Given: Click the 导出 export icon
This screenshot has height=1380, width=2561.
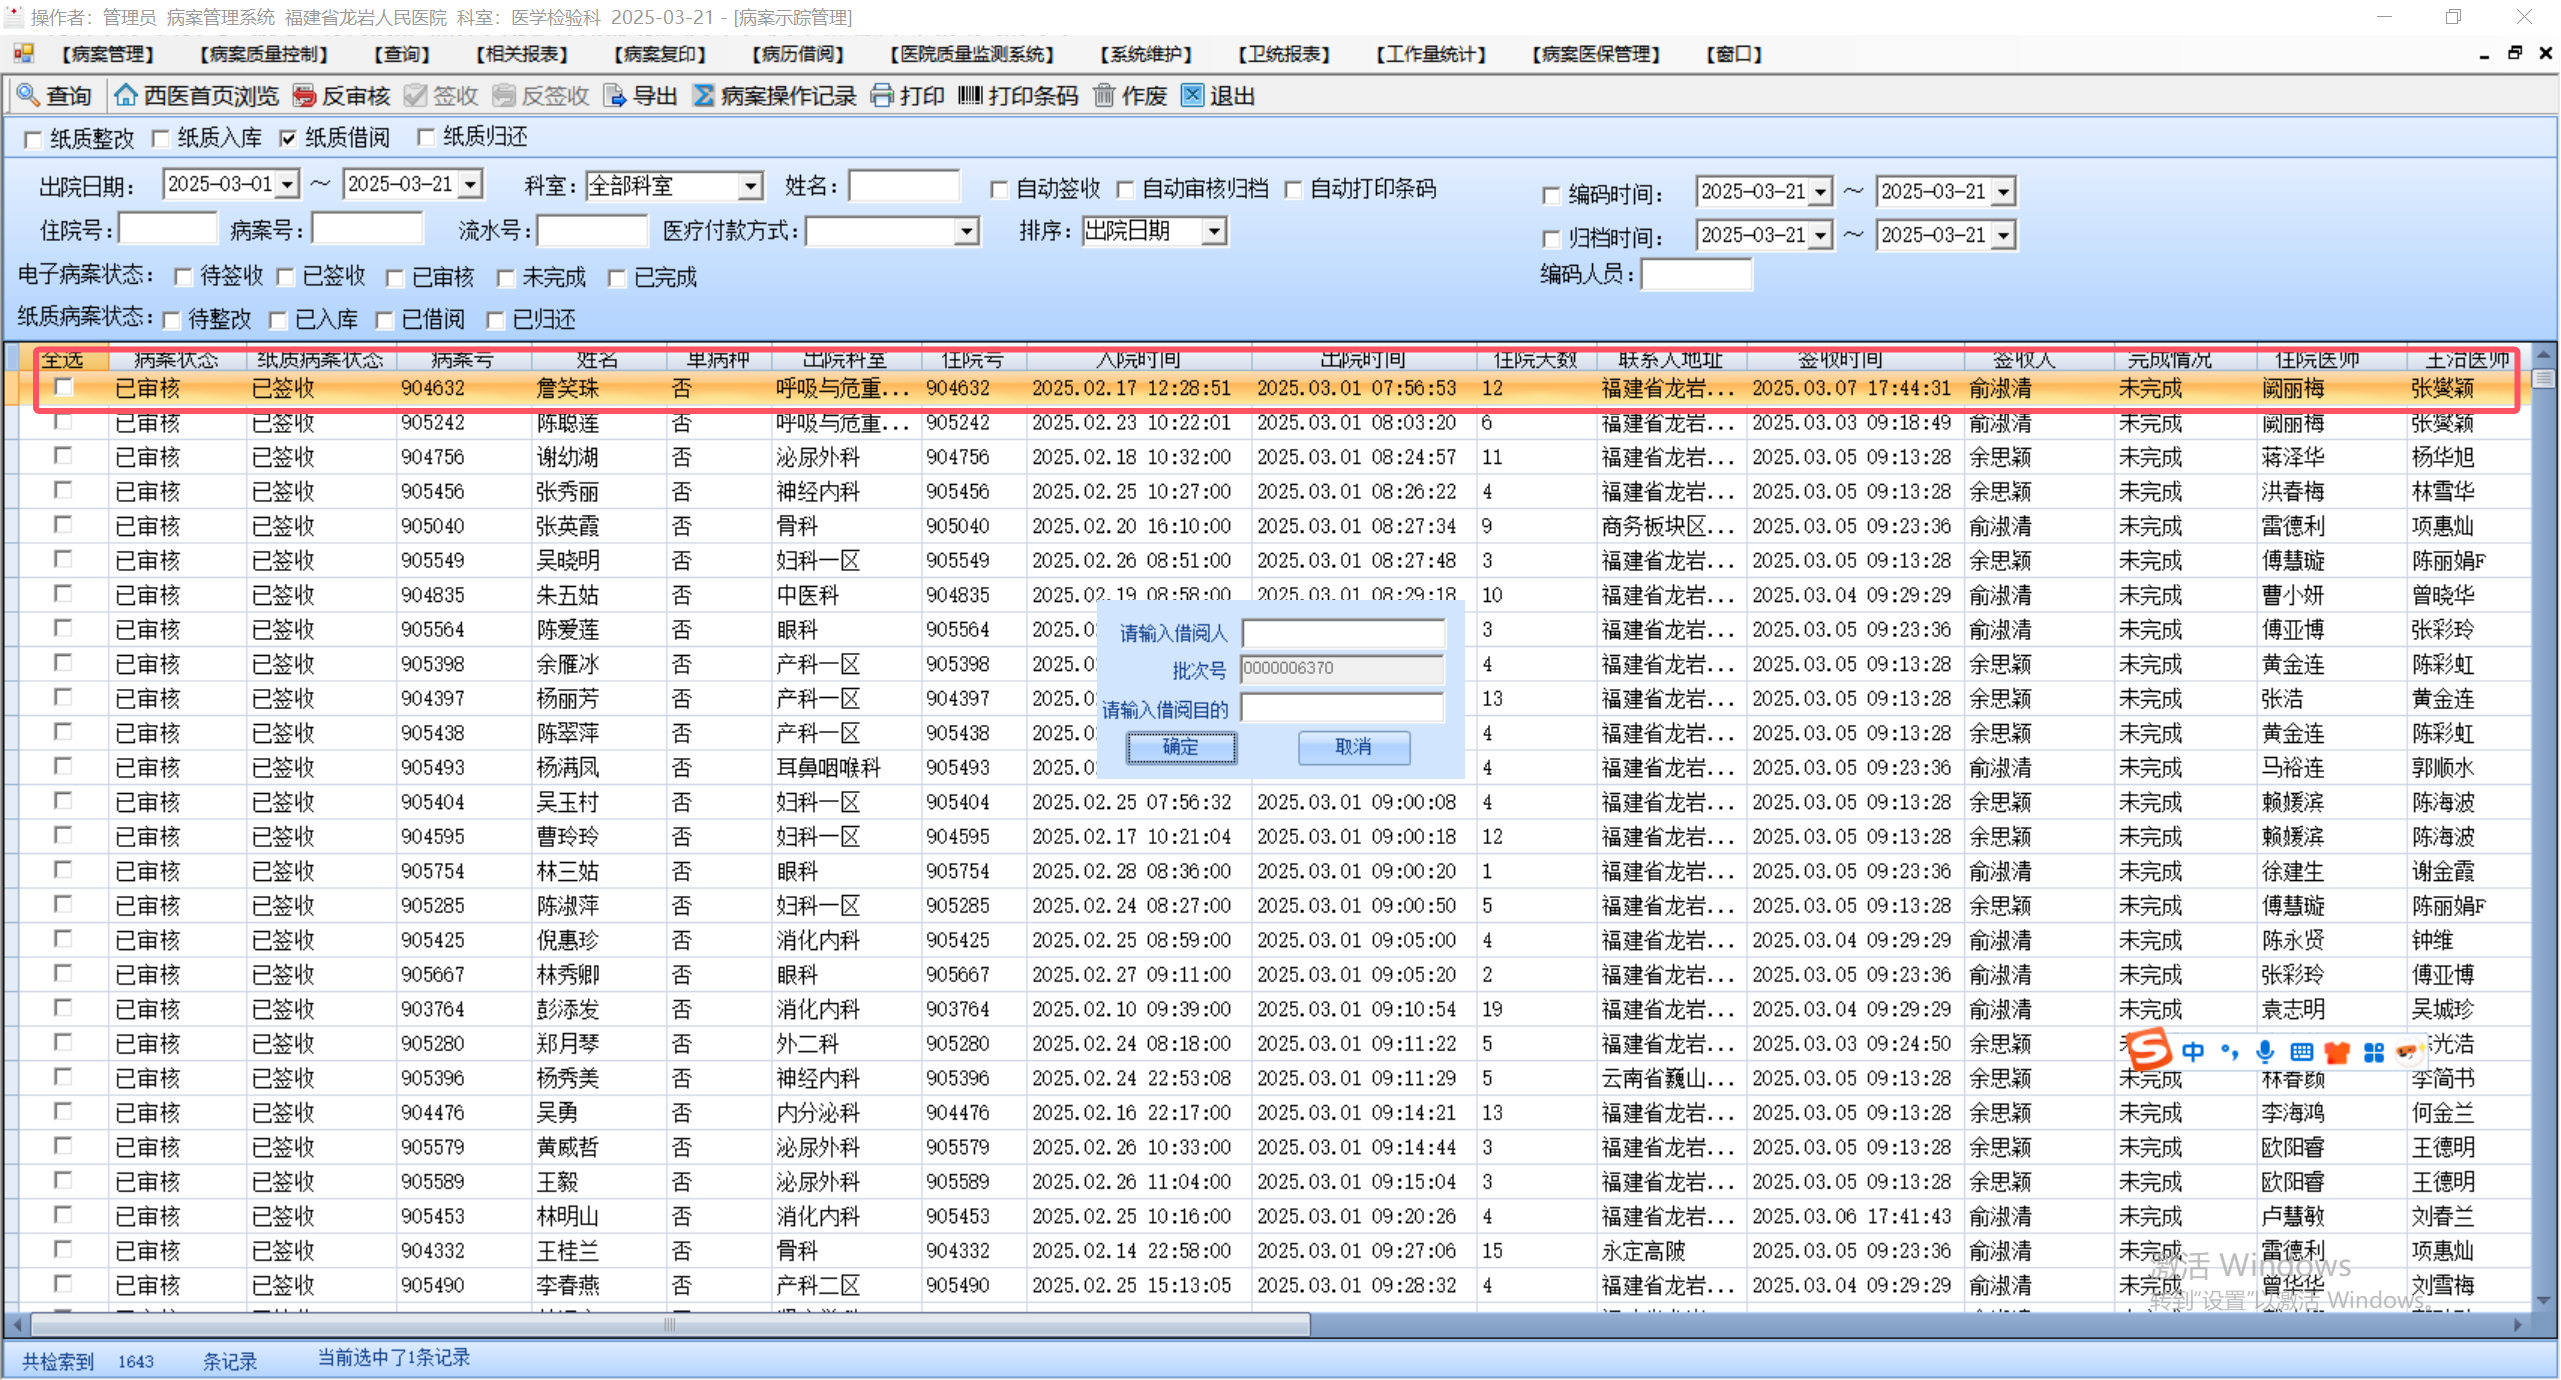Looking at the screenshot, I should click(616, 96).
